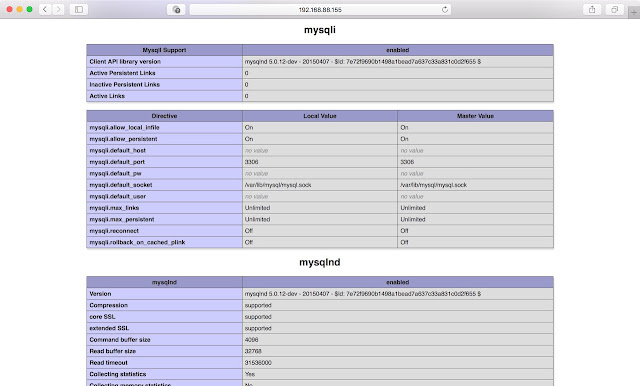This screenshot has width=640, height=386.
Task: Show the tab overview icon
Action: 614,9
